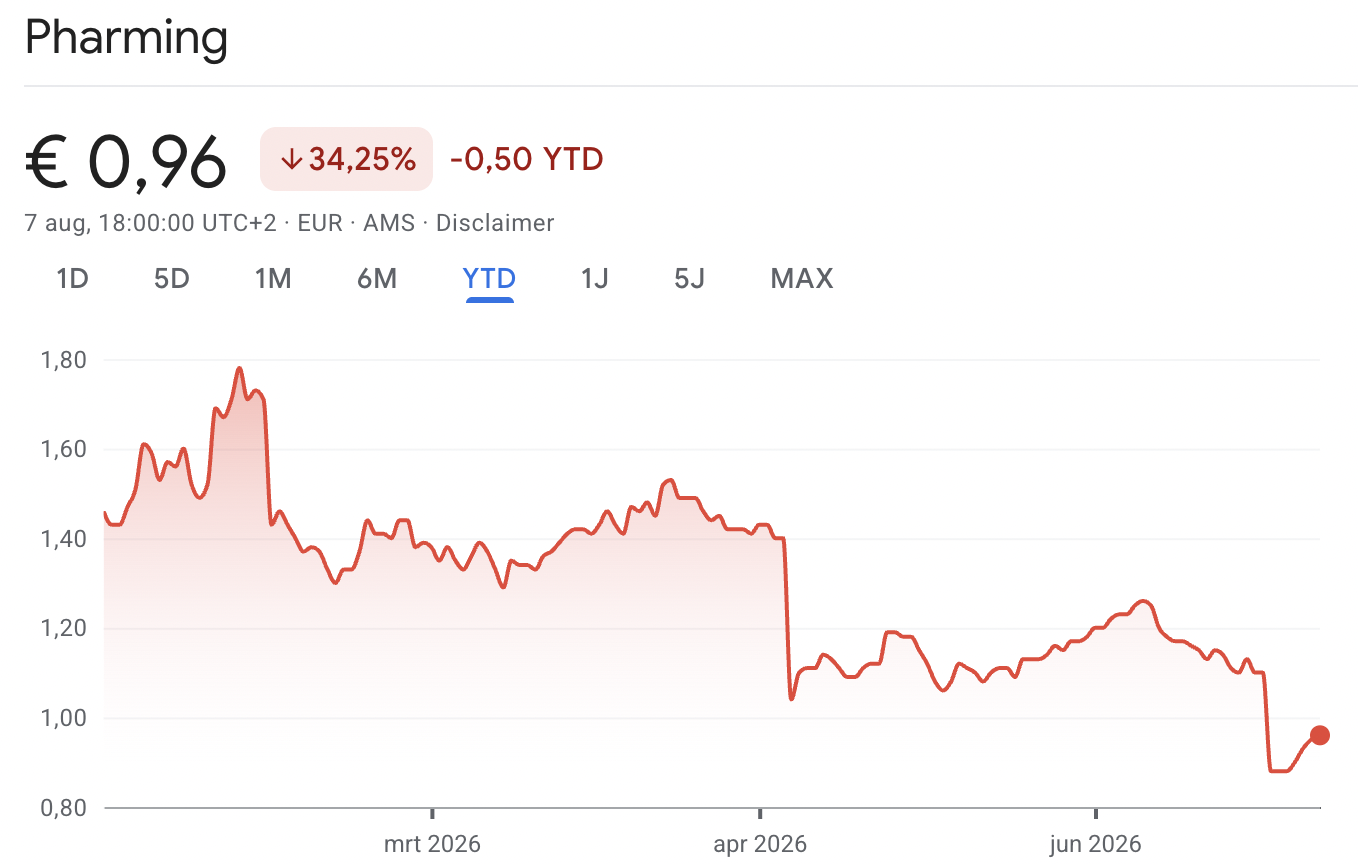1358x864 pixels.
Task: Click the jun 2026 axis label
Action: (1095, 844)
